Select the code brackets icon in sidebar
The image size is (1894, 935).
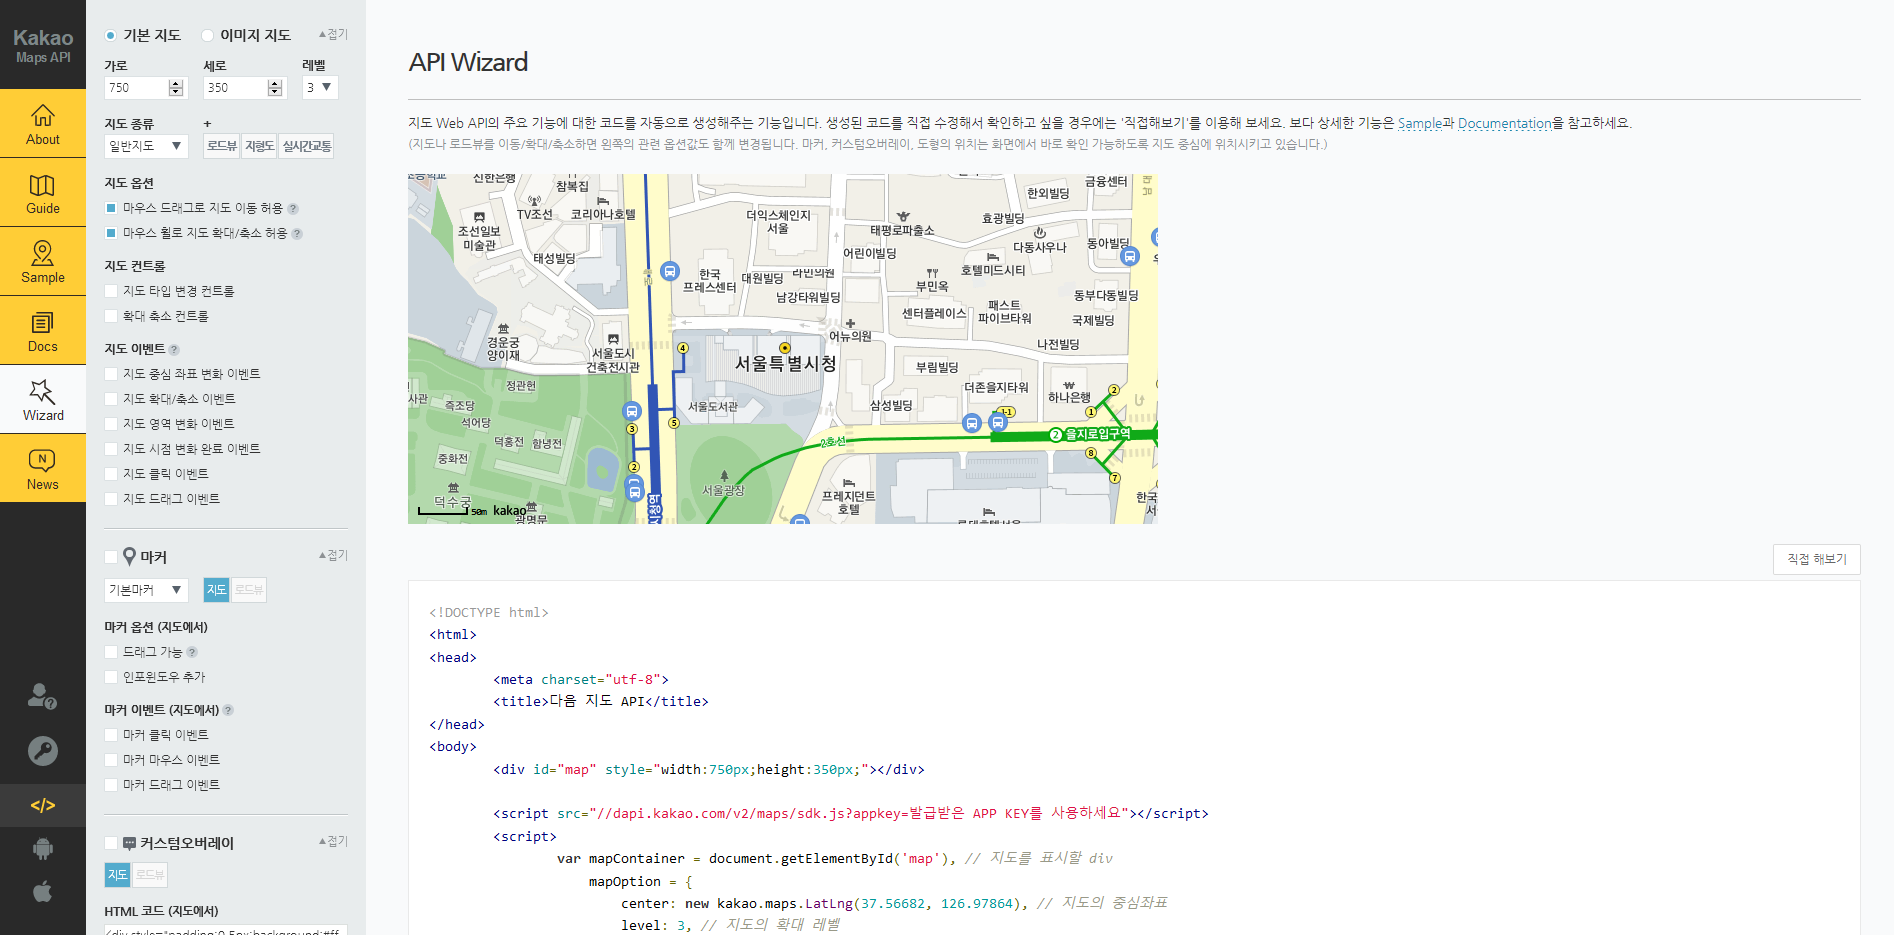click(43, 805)
